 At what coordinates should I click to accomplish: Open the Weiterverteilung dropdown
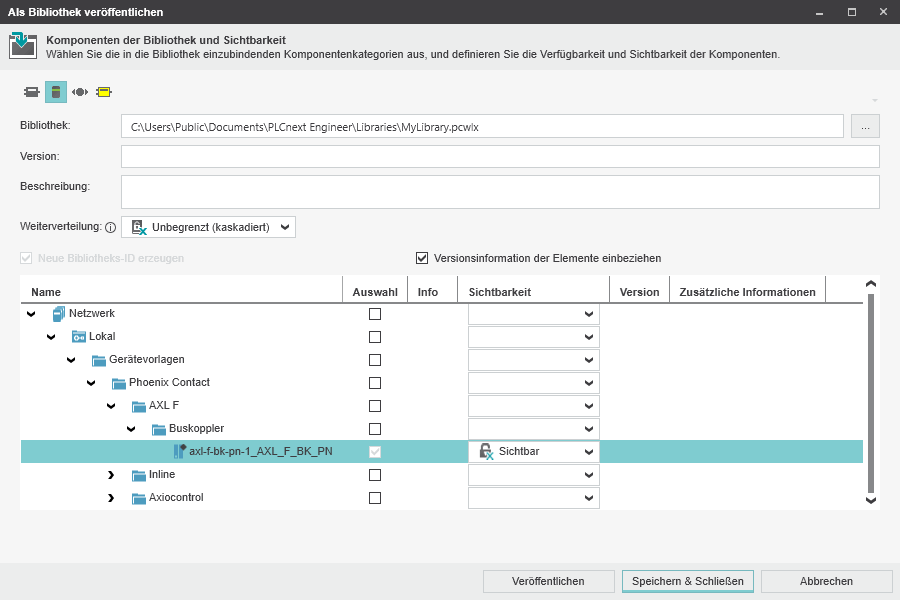click(x=208, y=227)
